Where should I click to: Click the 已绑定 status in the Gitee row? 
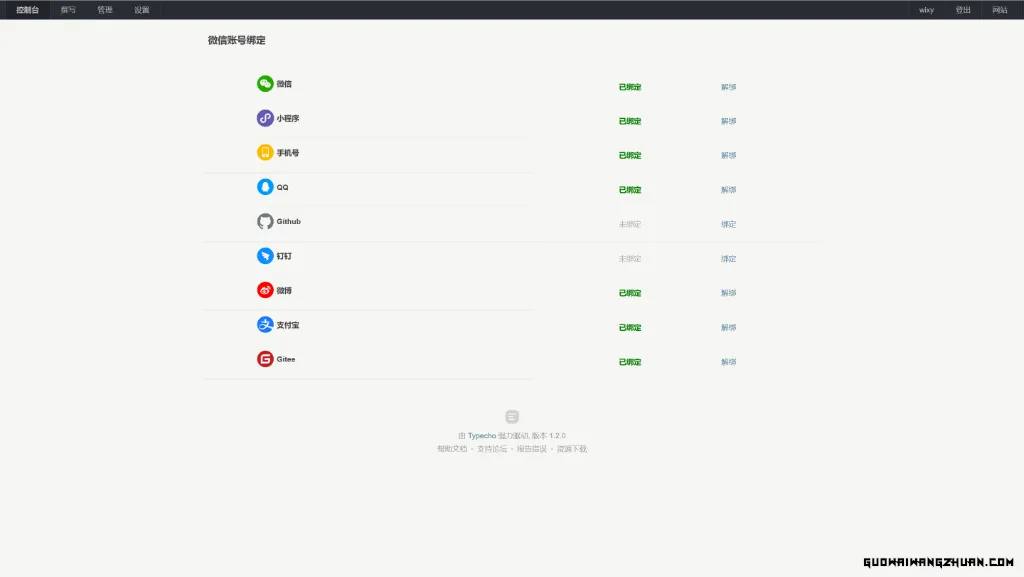(x=630, y=362)
